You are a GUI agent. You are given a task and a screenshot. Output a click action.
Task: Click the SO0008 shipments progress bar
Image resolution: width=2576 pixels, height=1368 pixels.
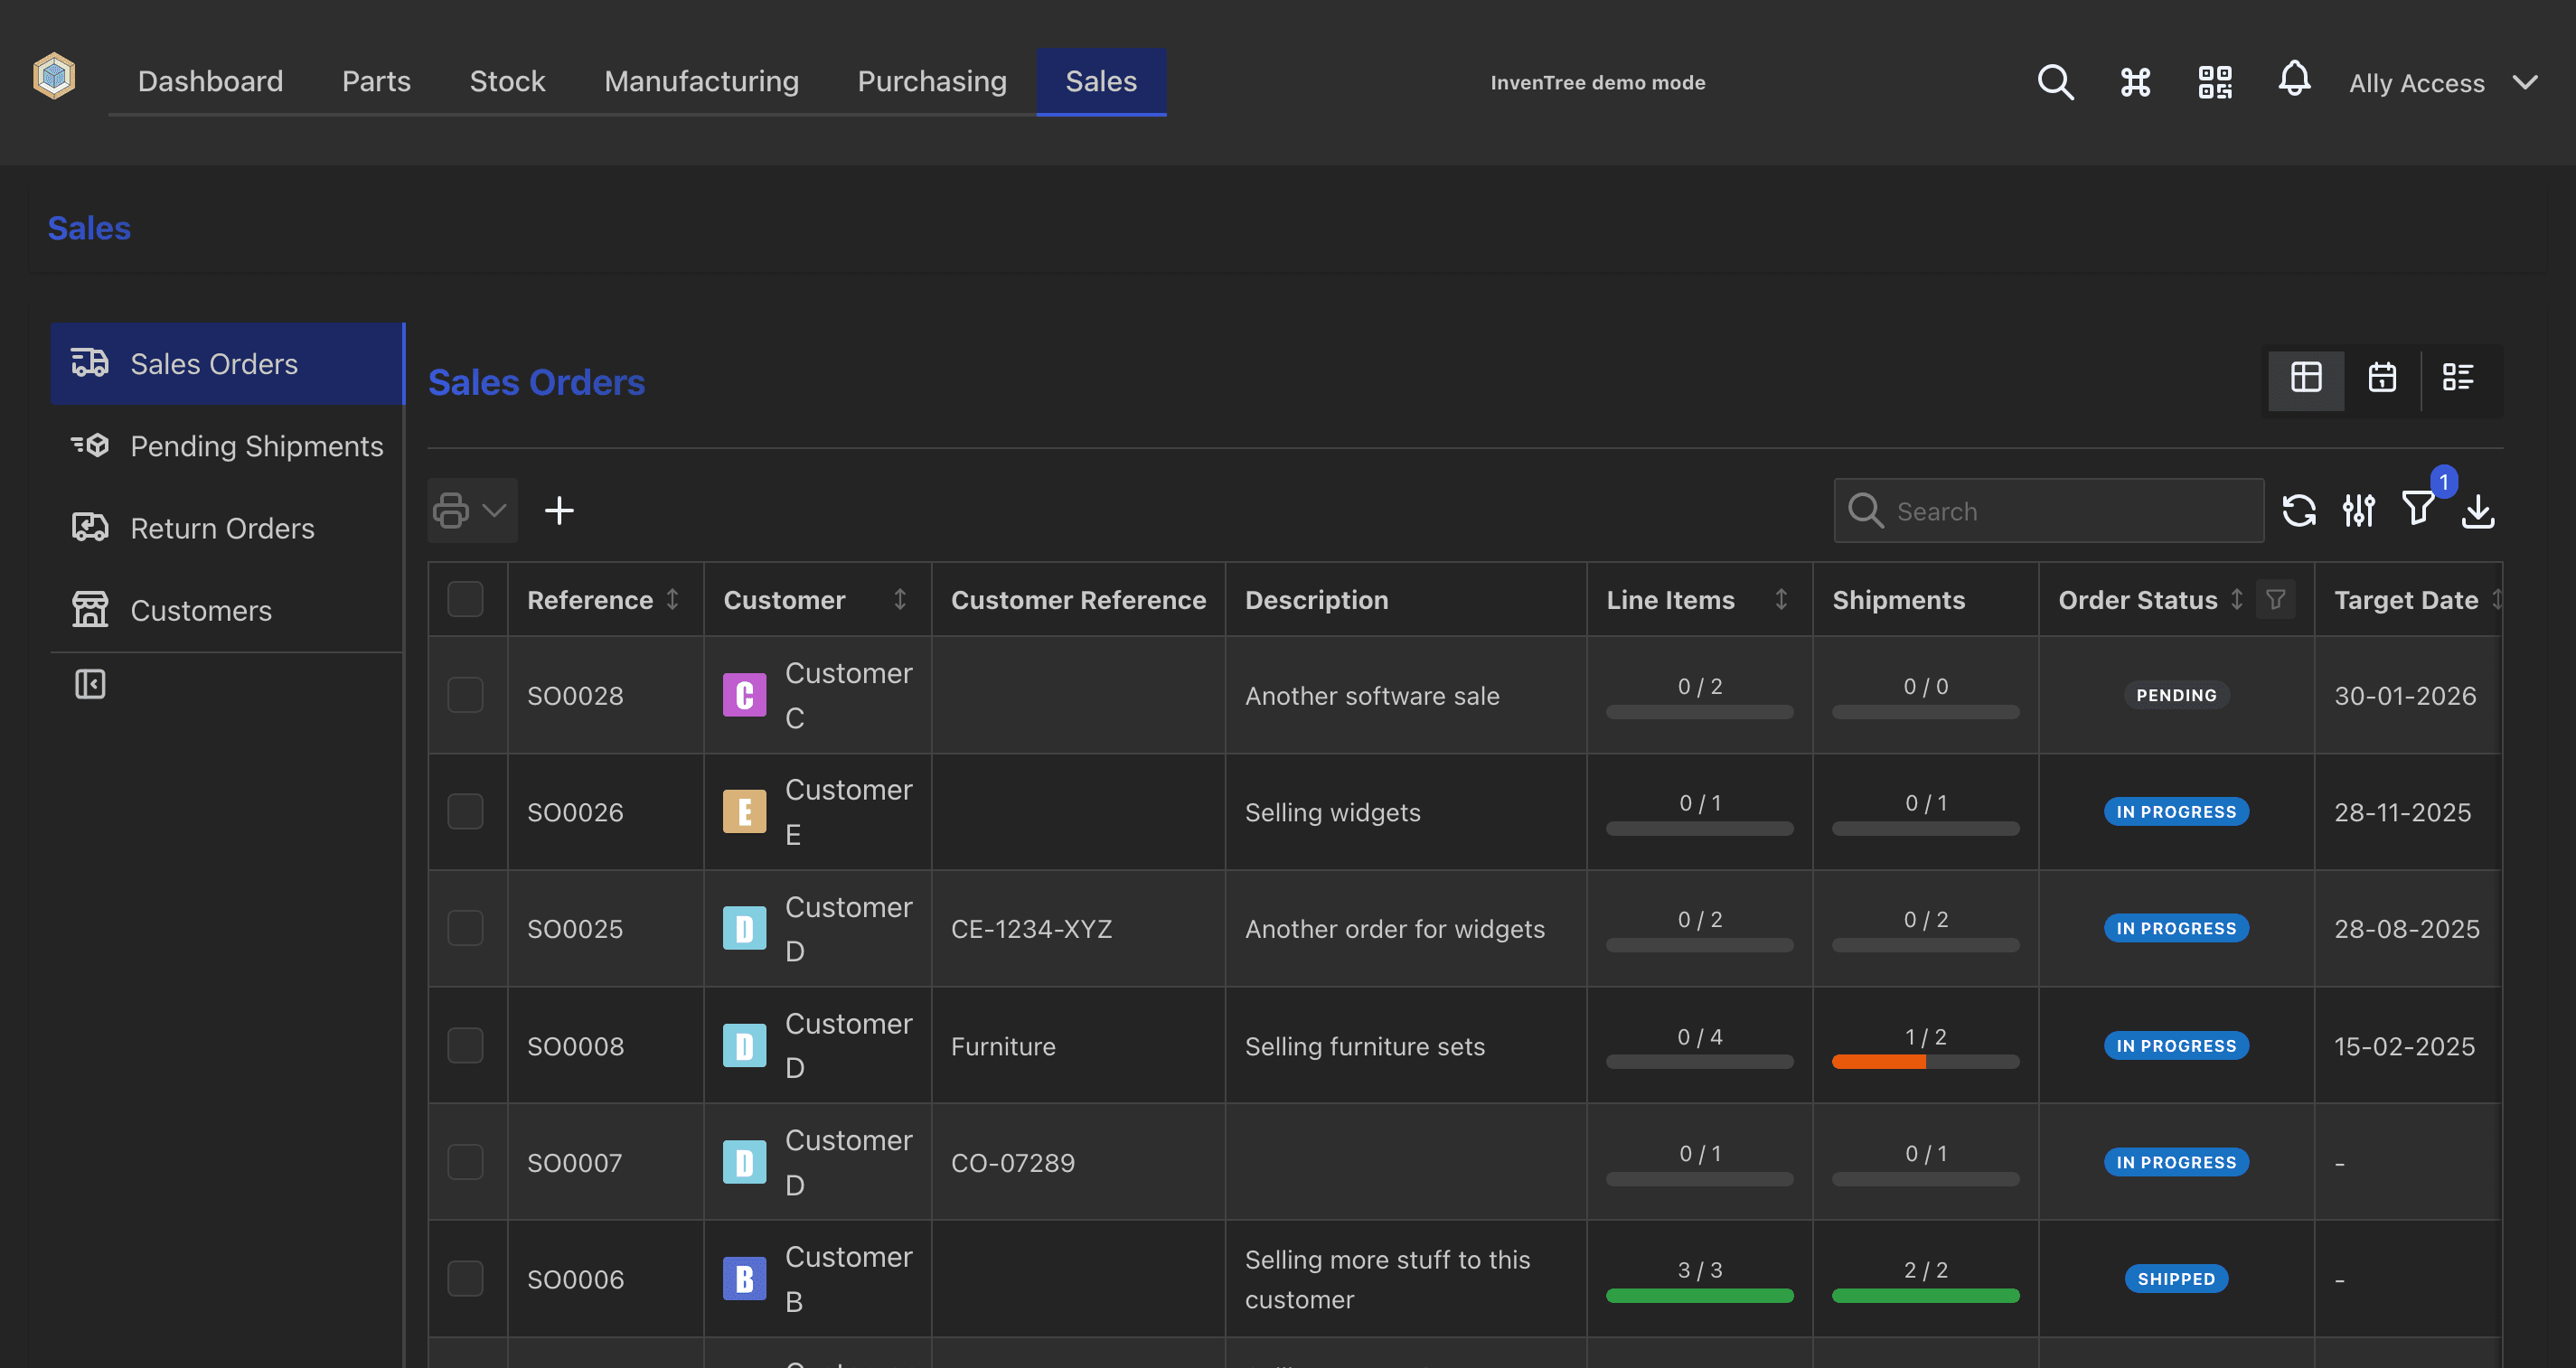[1925, 1062]
